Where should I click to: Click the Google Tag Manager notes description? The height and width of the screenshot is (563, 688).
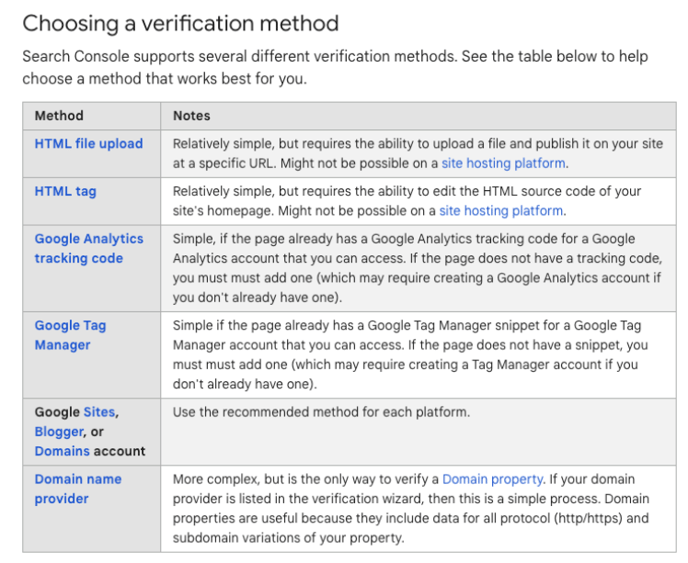(410, 354)
